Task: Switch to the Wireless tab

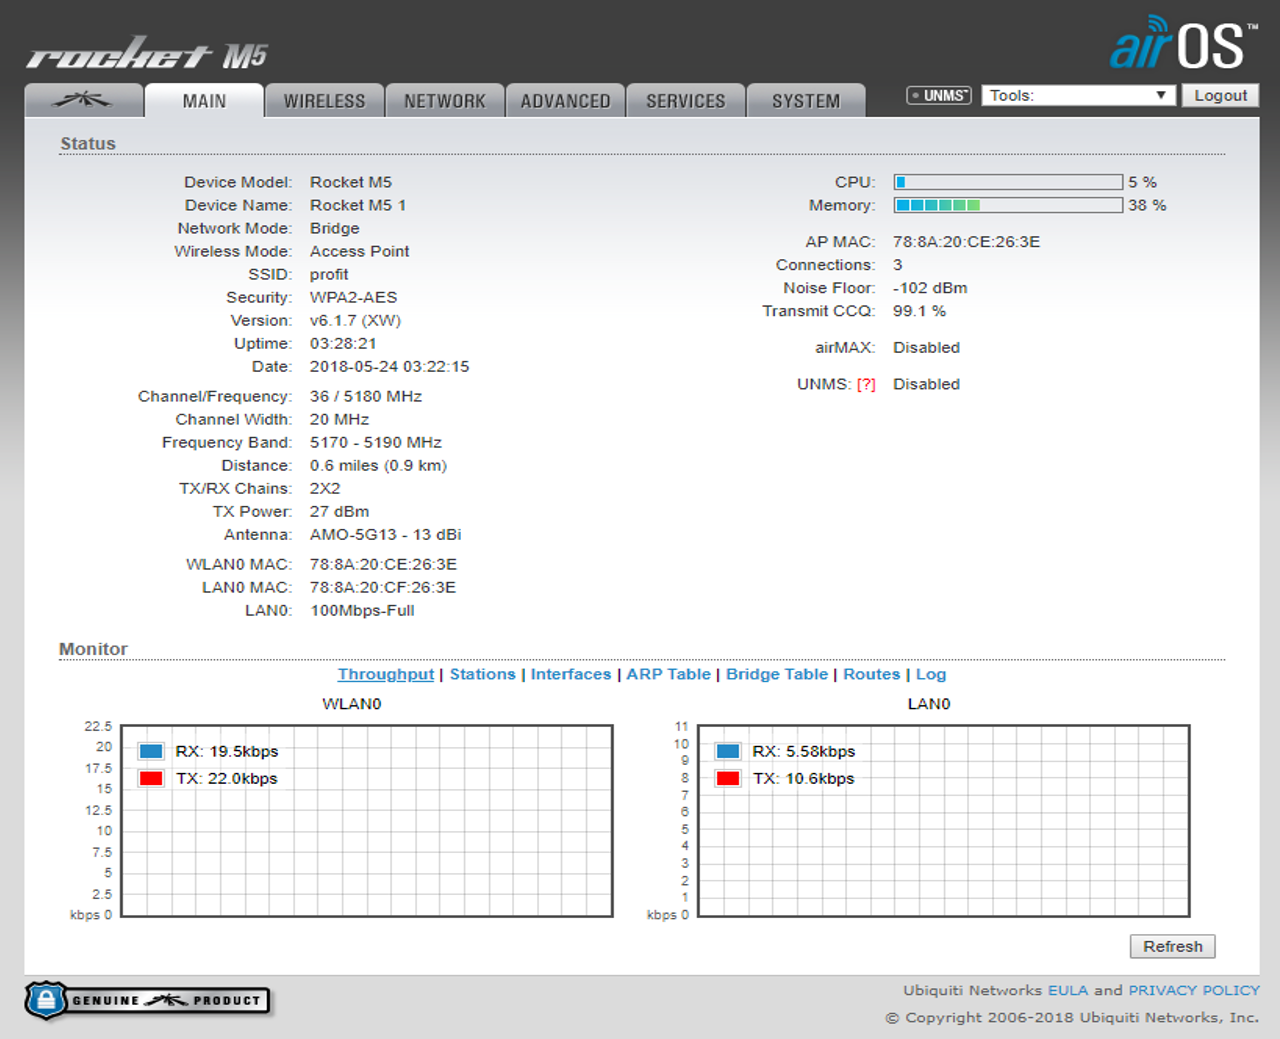Action: point(324,101)
